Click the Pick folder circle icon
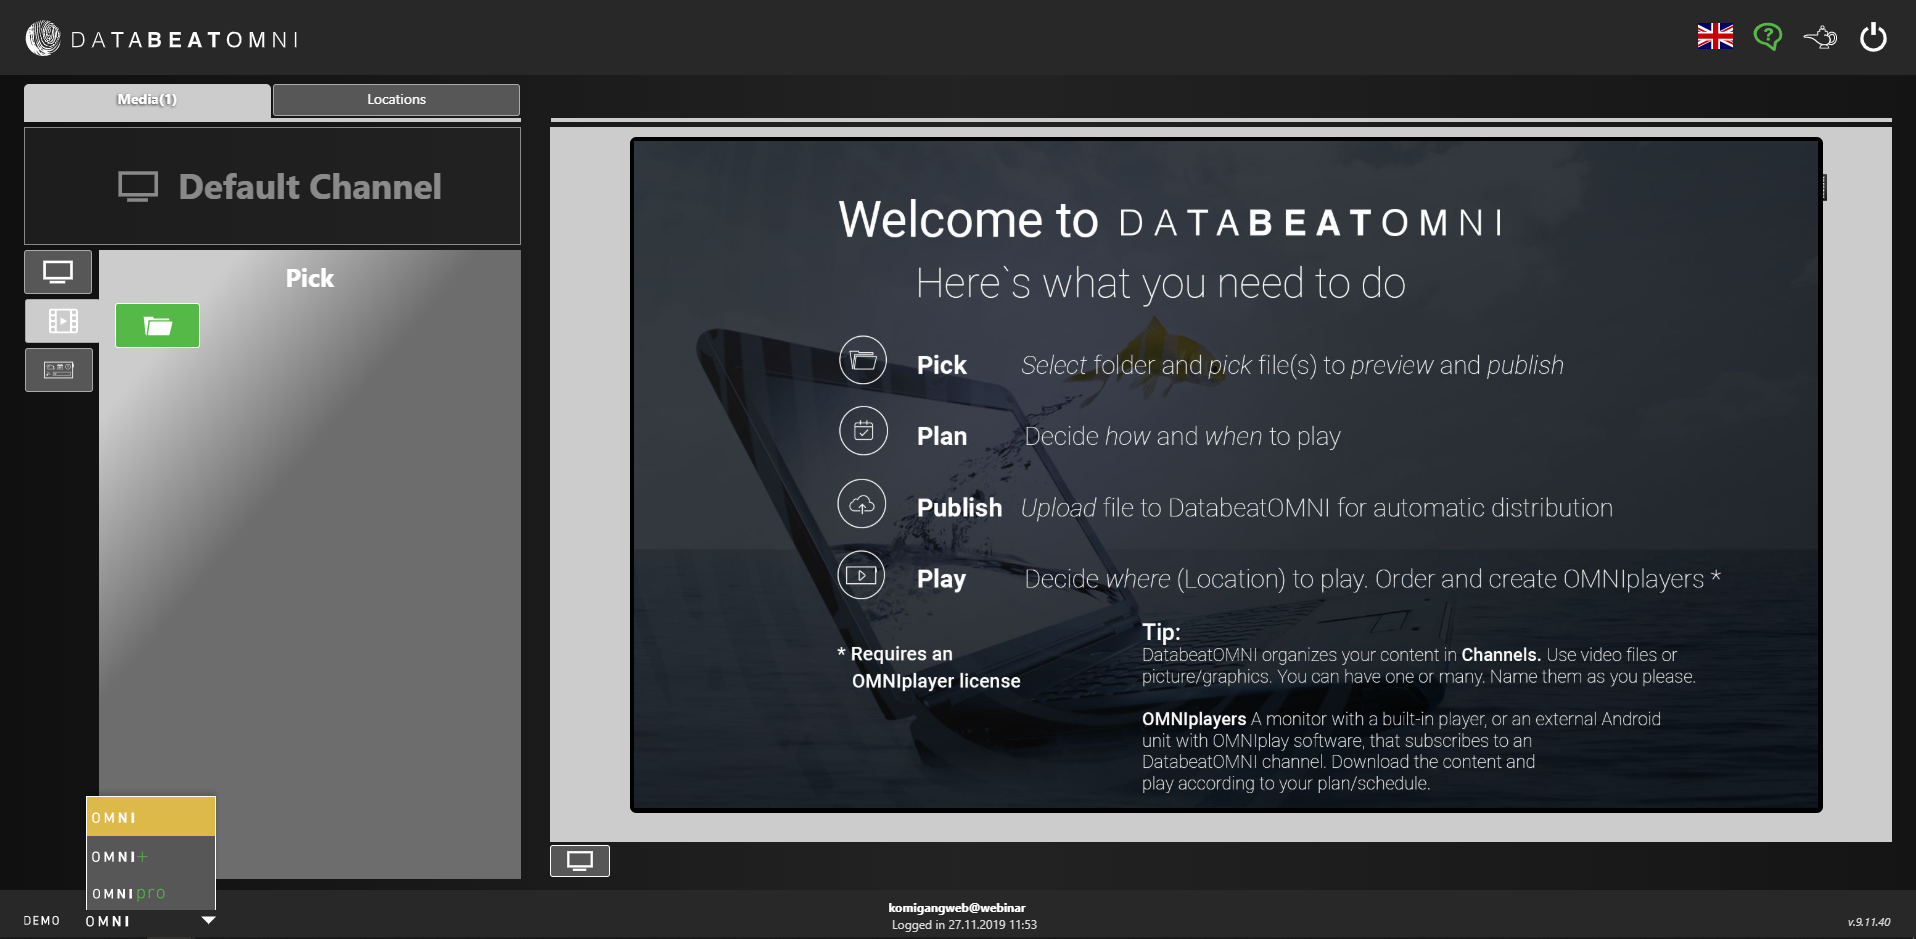The image size is (1916, 939). pos(863,360)
